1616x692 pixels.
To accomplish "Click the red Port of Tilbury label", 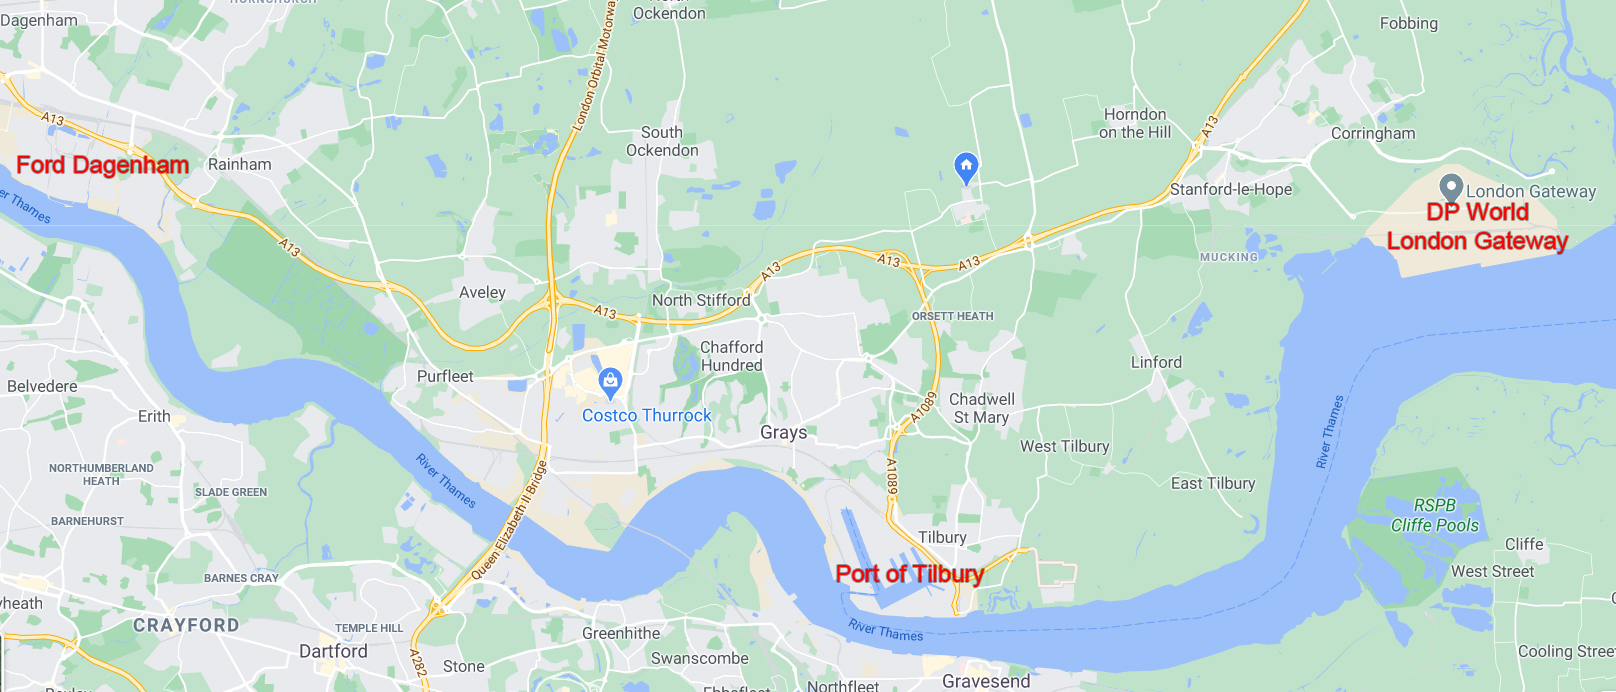I will 910,573.
